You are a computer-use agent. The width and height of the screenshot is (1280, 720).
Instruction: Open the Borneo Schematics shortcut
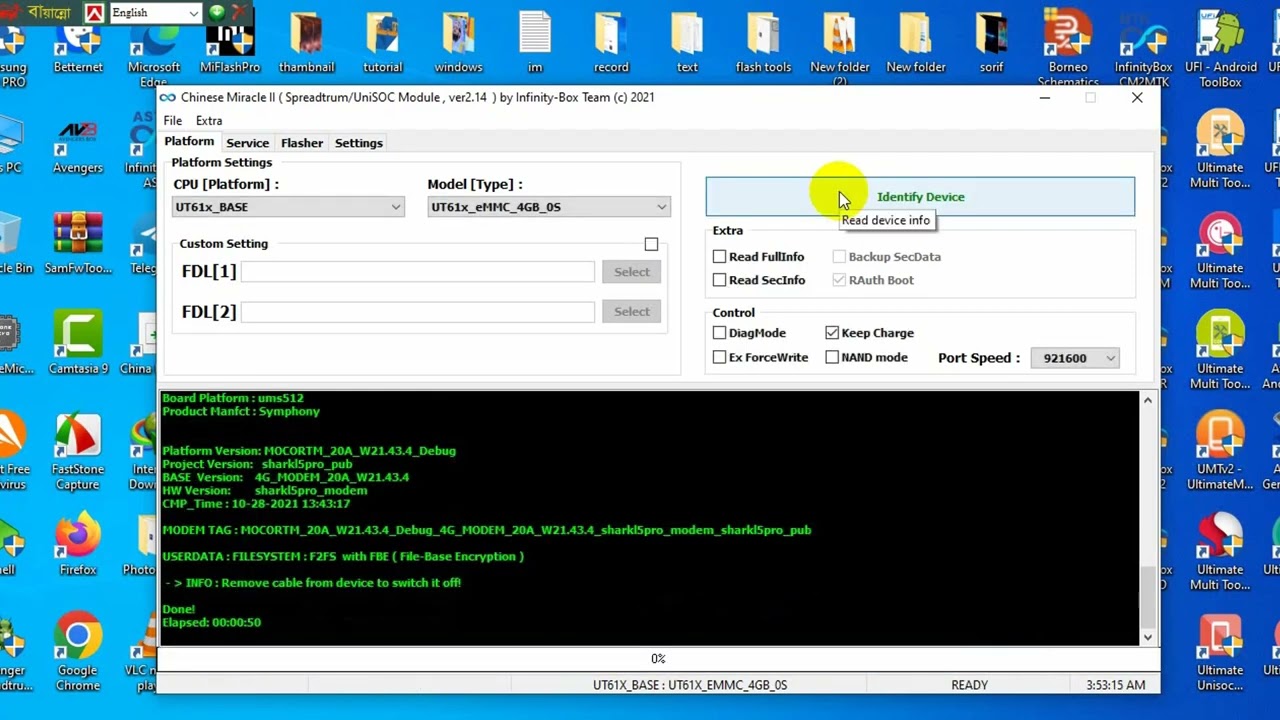(1068, 48)
